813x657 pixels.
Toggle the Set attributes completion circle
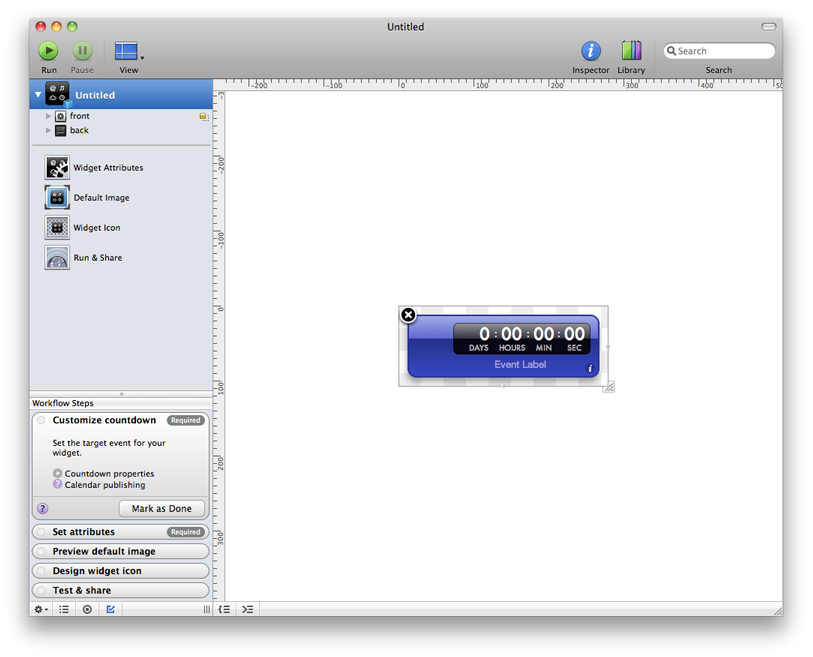40,532
